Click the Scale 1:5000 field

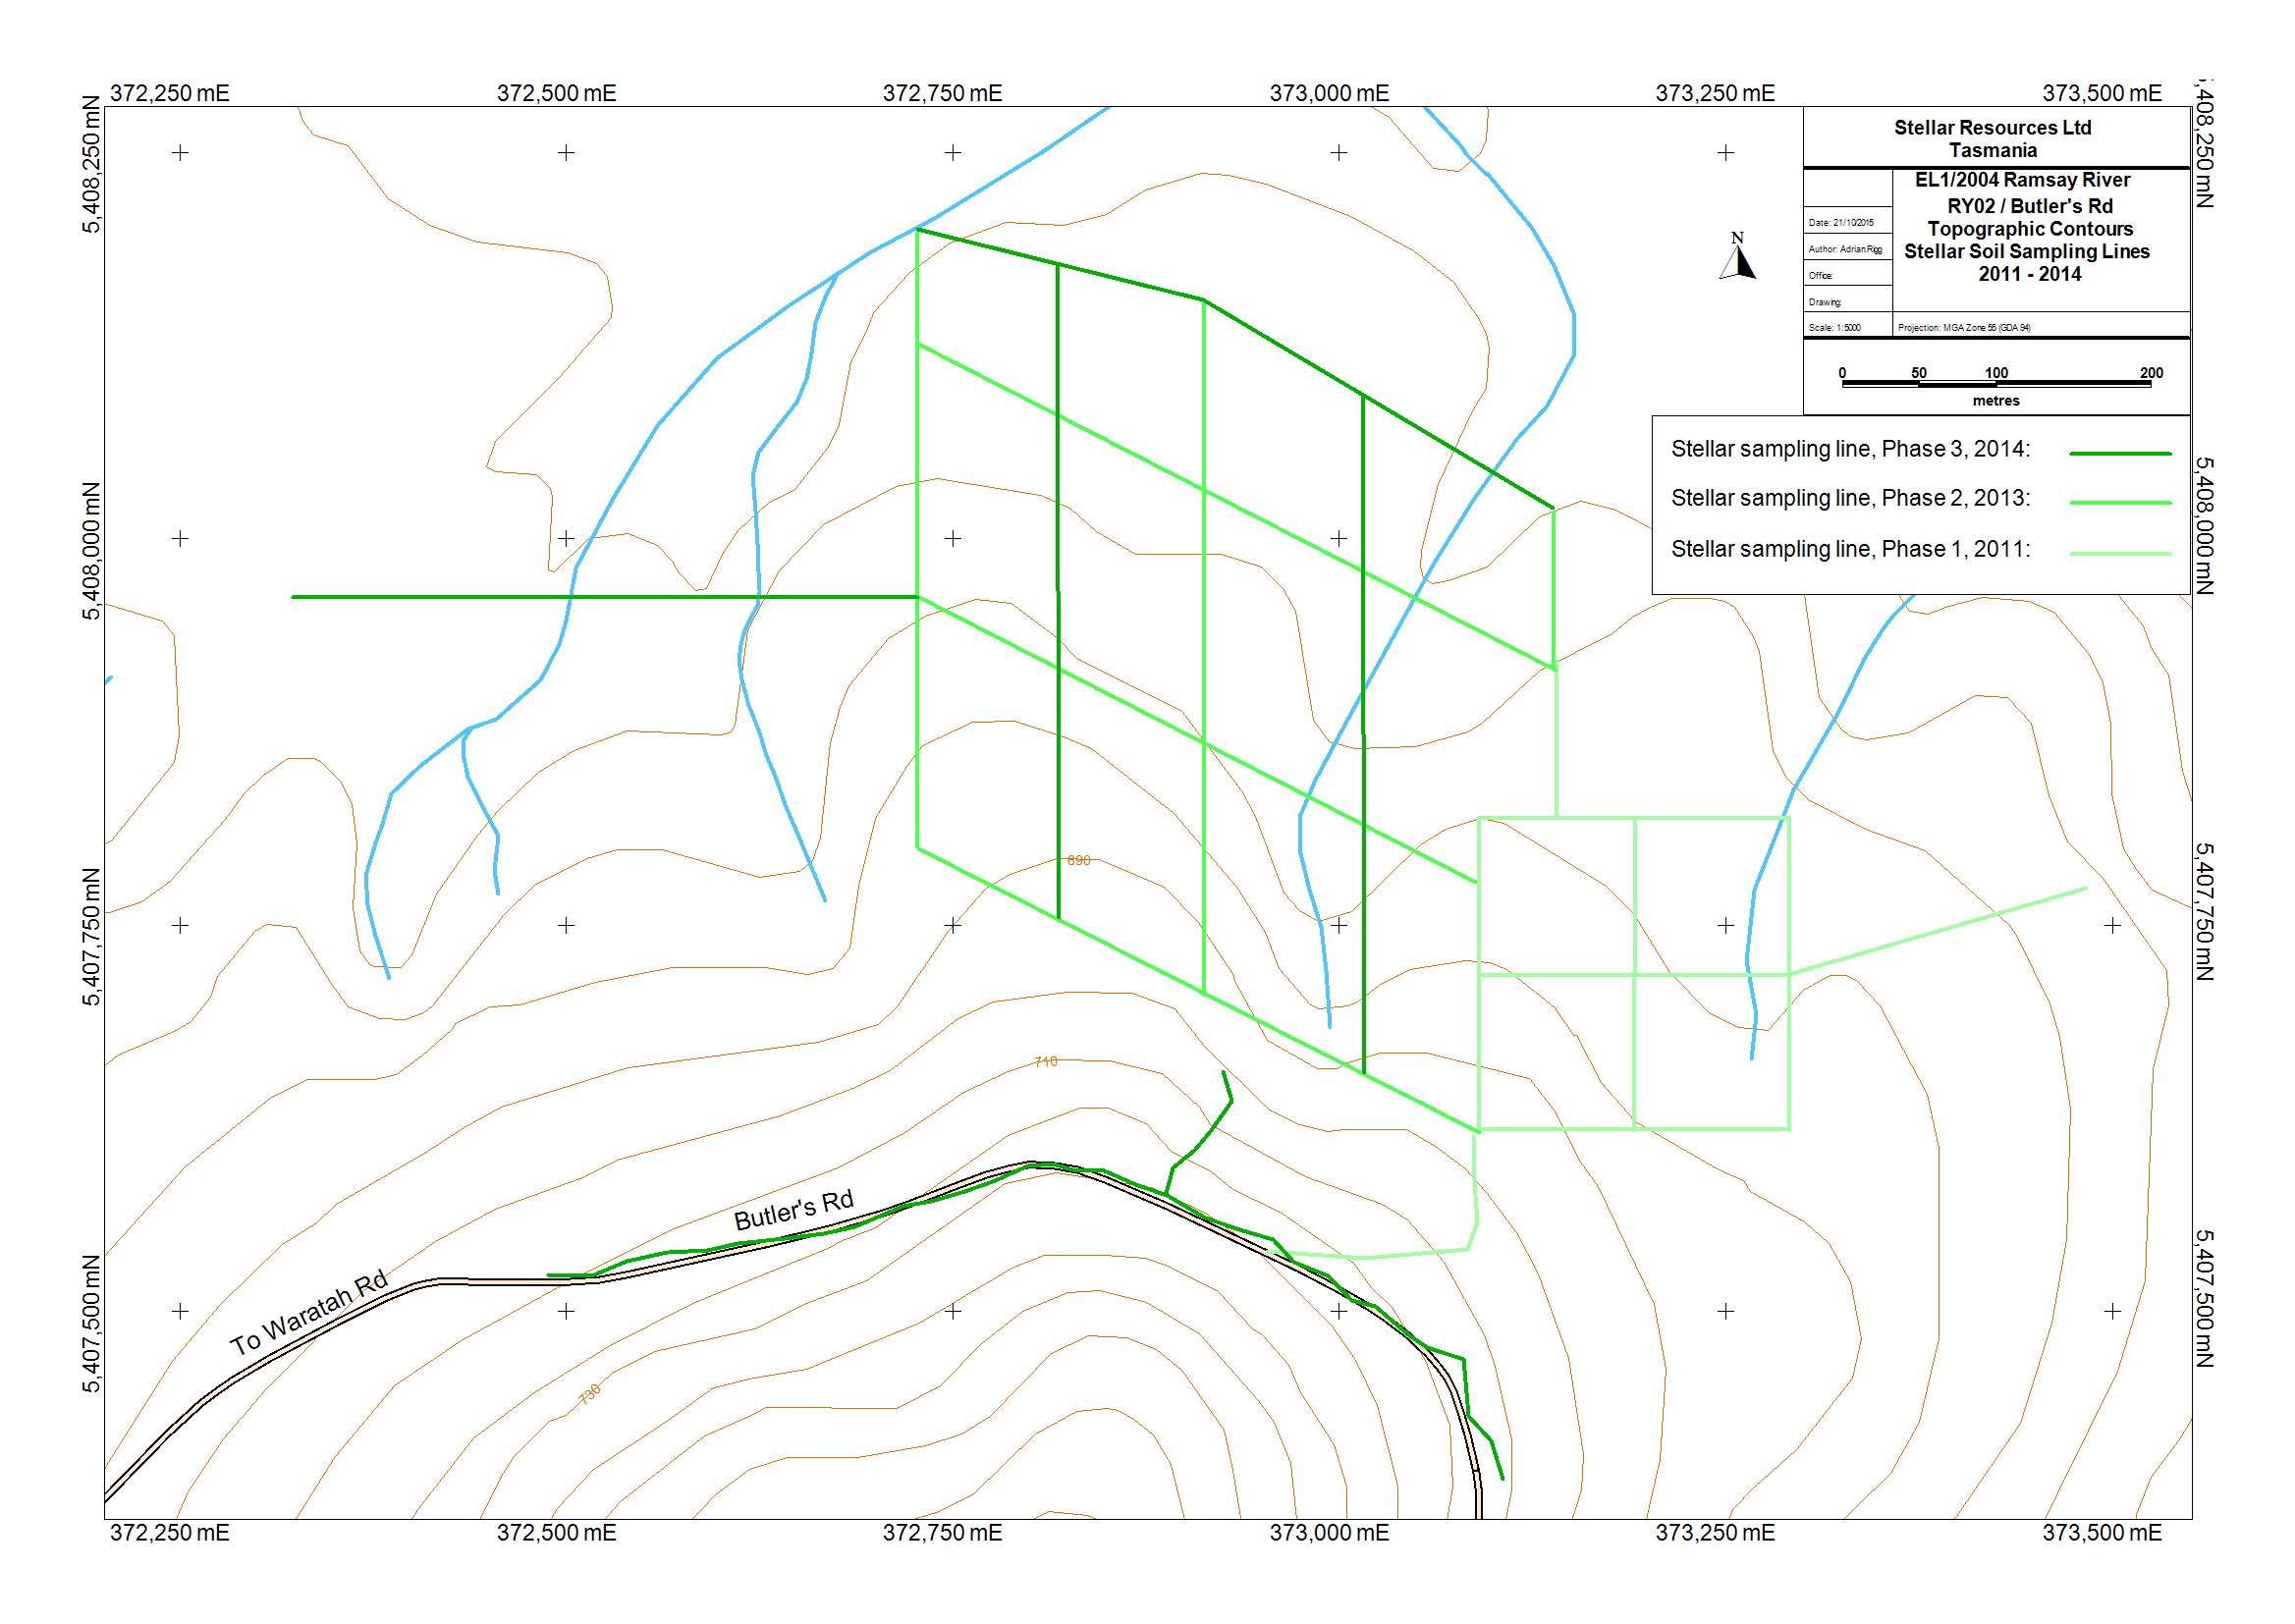point(1834,328)
